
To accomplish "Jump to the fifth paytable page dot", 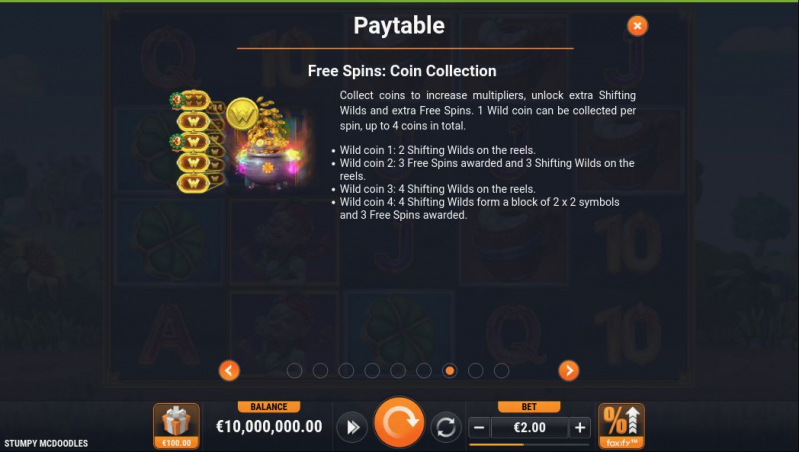I will tap(398, 370).
